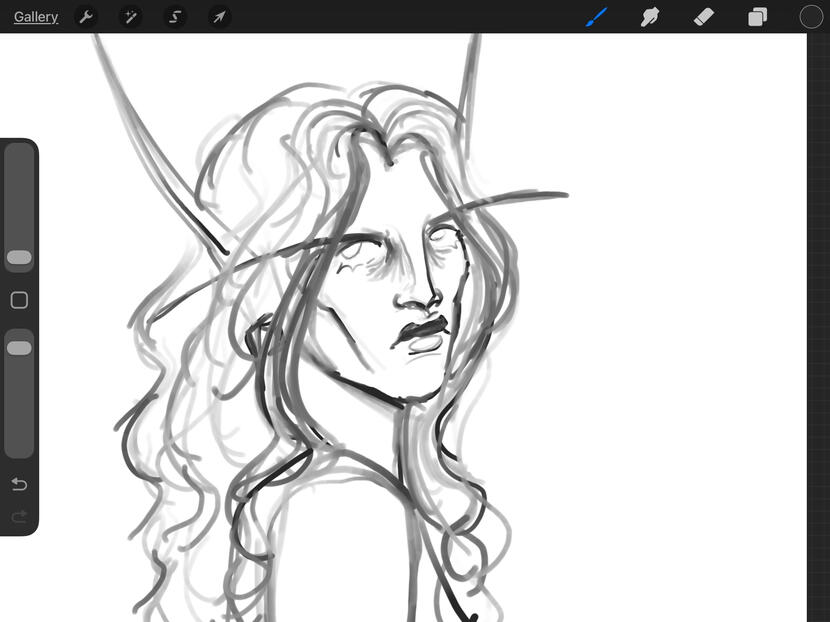The height and width of the screenshot is (622, 830).
Task: Click the brush opacity slider handle
Action: tap(19, 348)
